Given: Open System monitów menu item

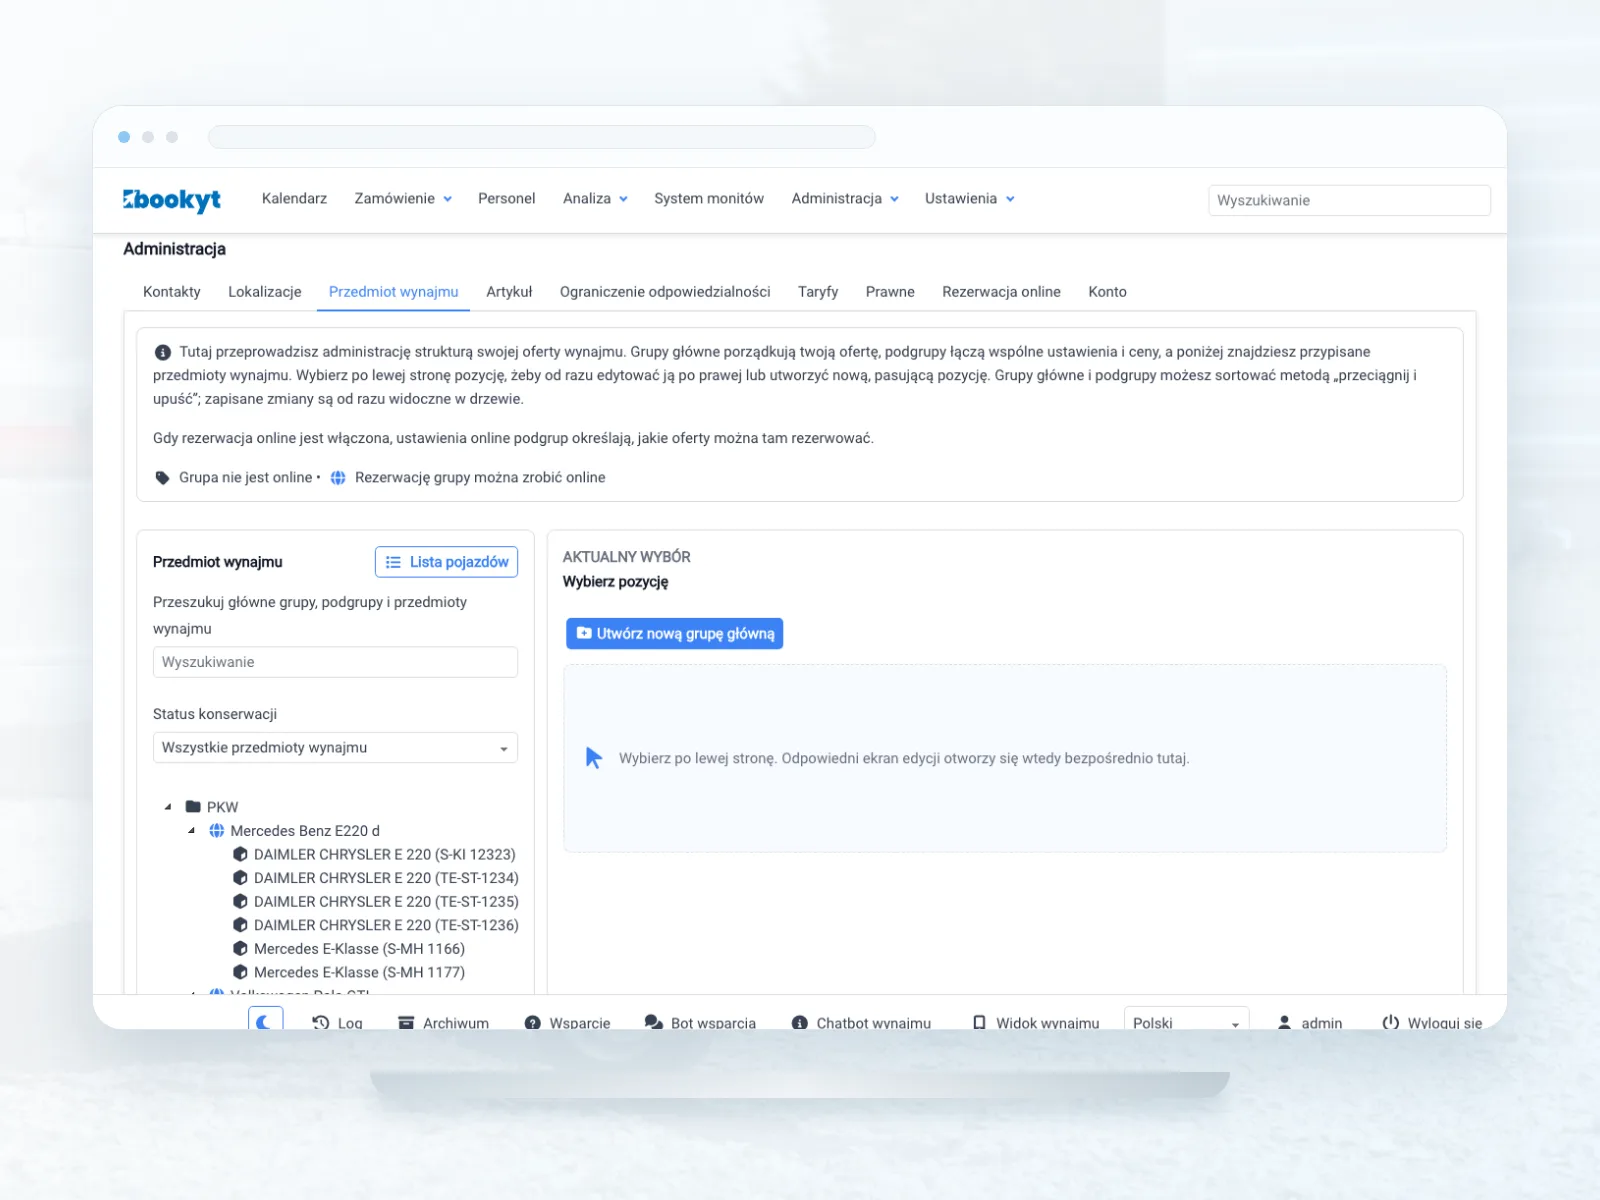Looking at the screenshot, I should click(x=709, y=199).
